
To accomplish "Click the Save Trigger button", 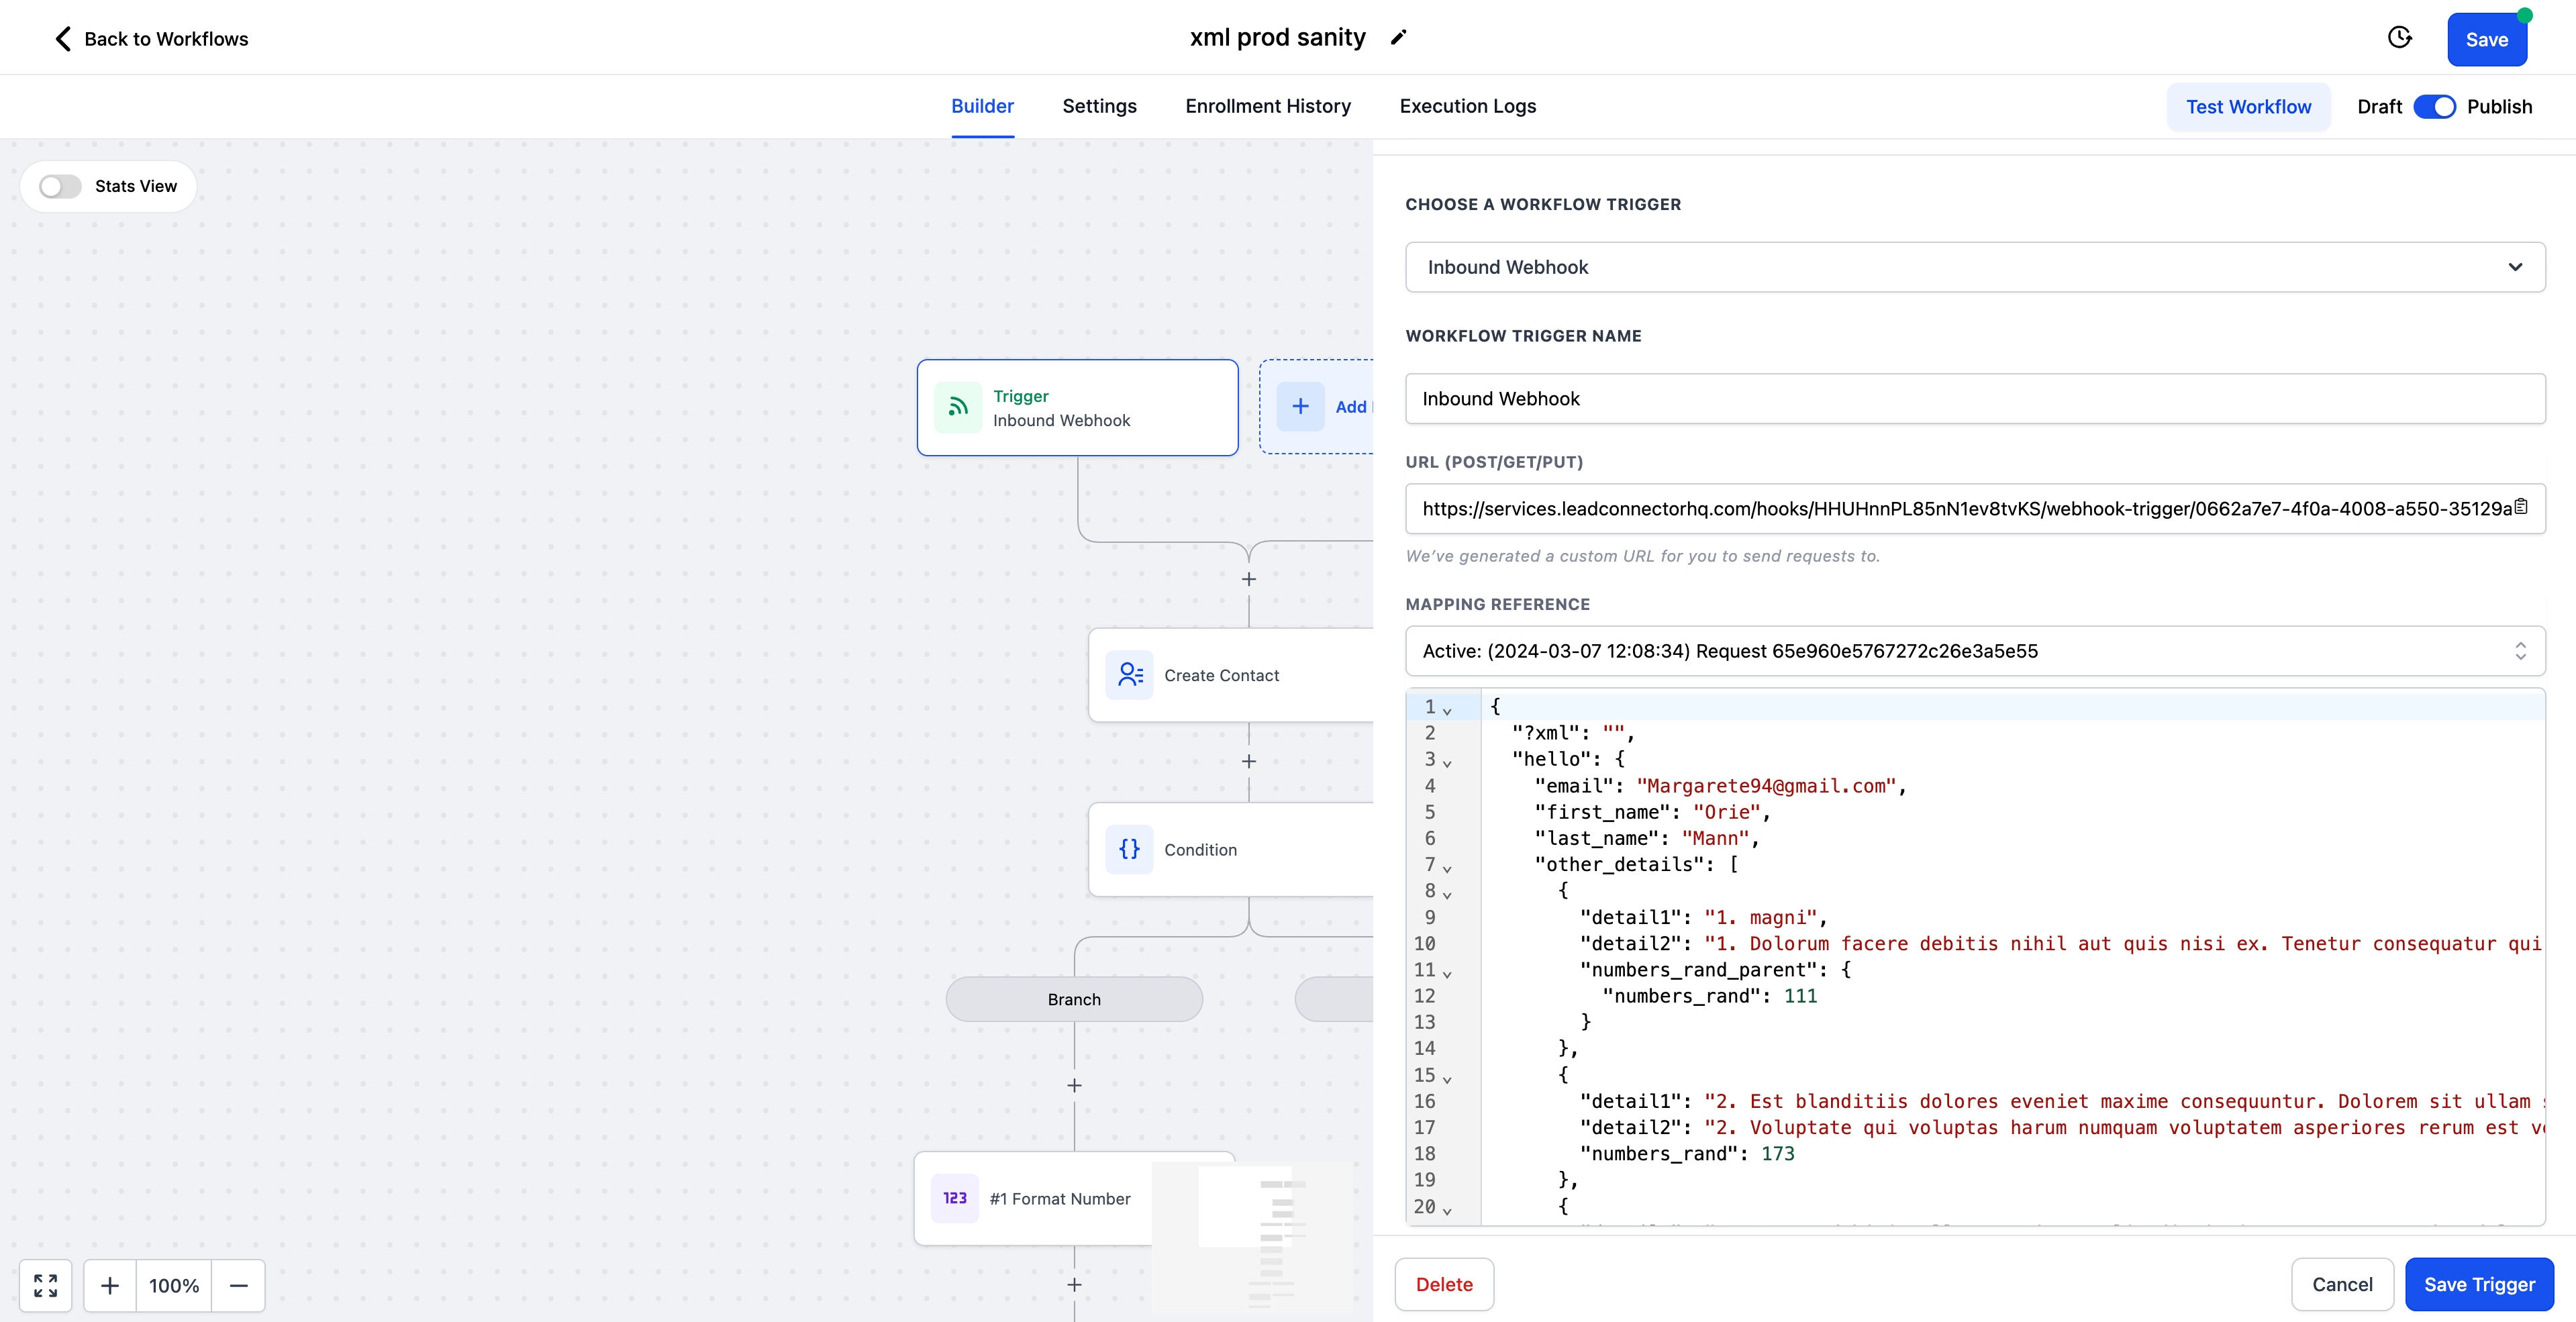I will [2478, 1284].
